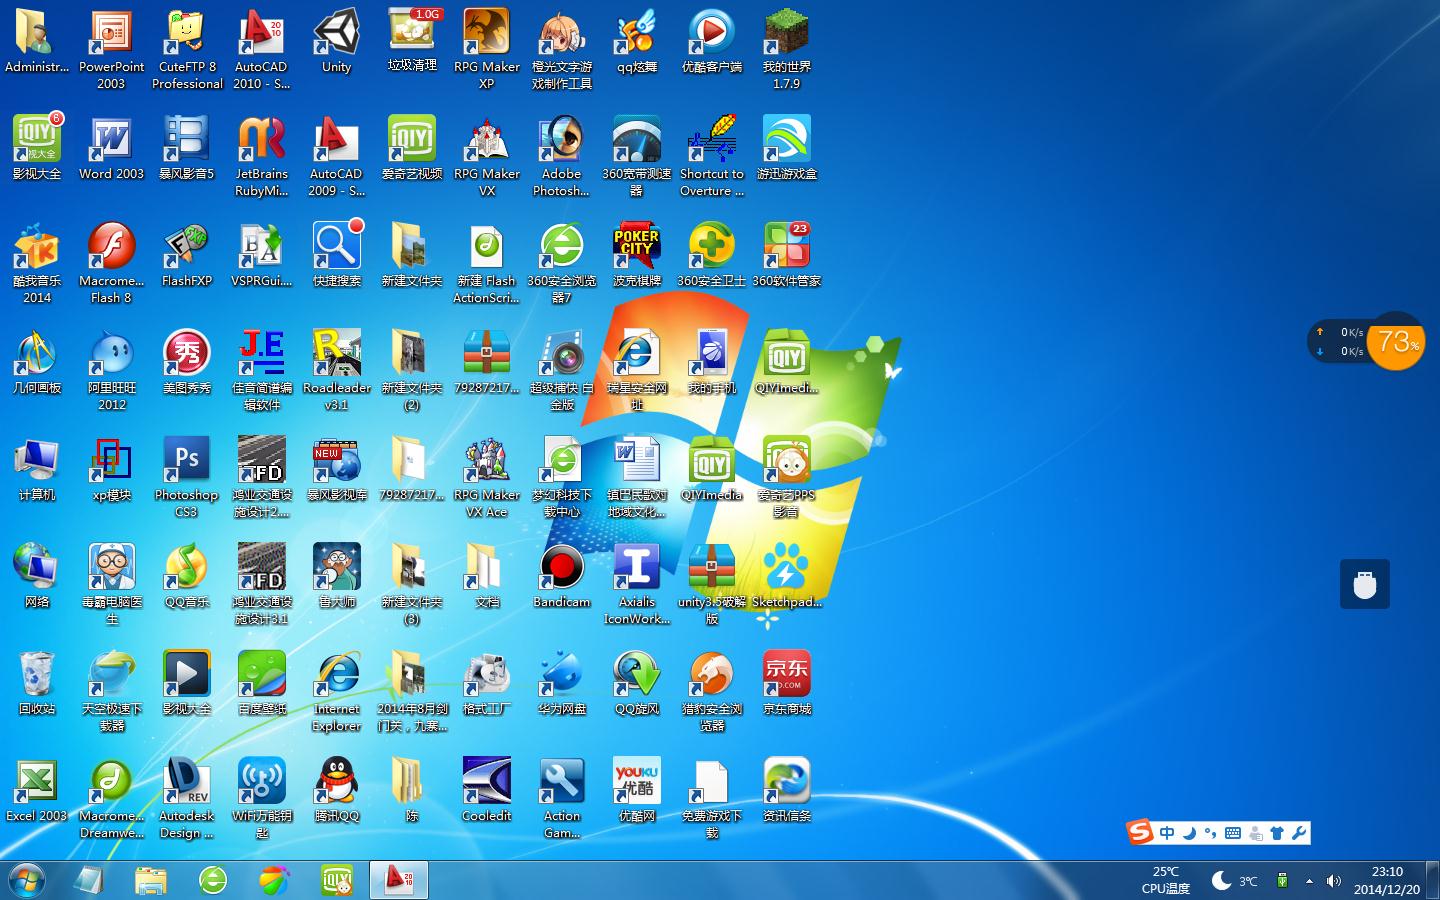1440x900 pixels.
Task: Open the 计算机 computer icon
Action: pyautogui.click(x=37, y=469)
